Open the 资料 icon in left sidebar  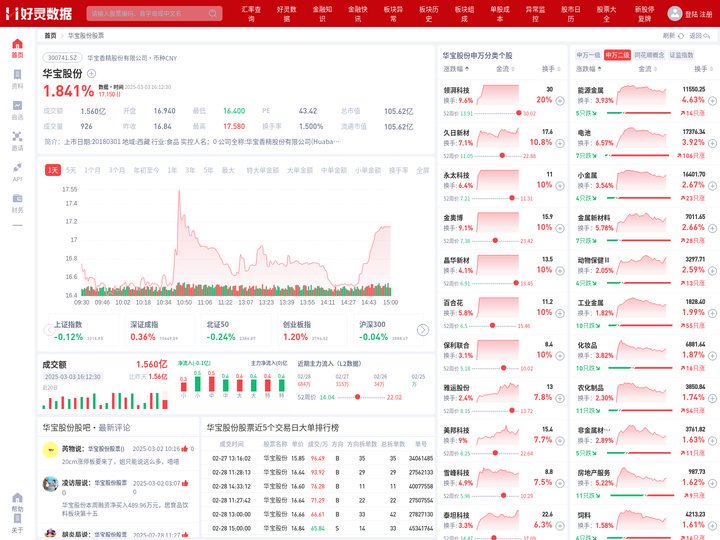17,74
